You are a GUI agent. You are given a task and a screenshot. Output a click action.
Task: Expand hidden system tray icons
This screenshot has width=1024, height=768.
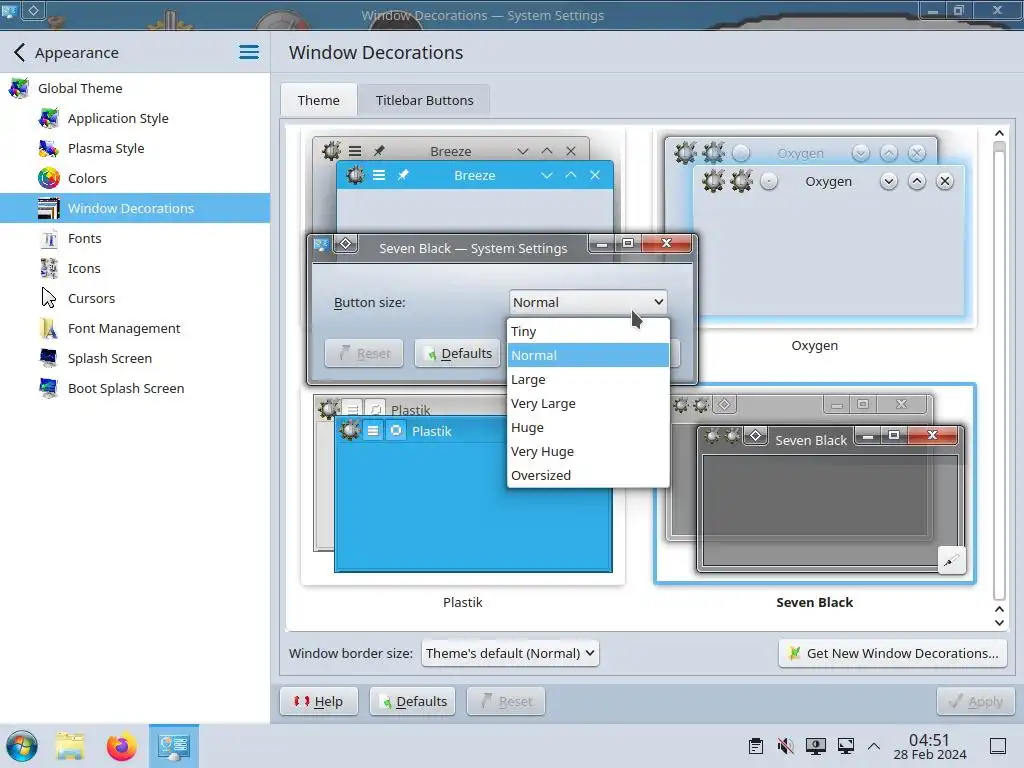click(874, 746)
